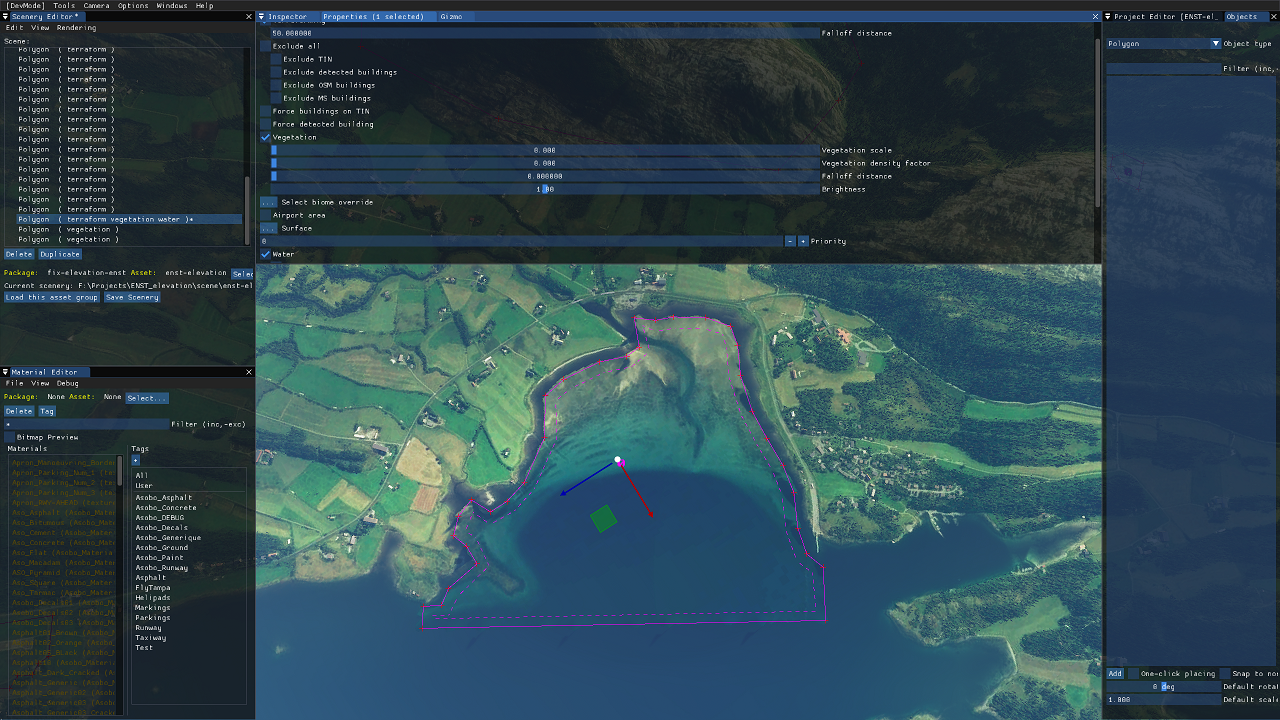Click Project Editor filter input field
The image size is (1280, 720).
[1163, 69]
